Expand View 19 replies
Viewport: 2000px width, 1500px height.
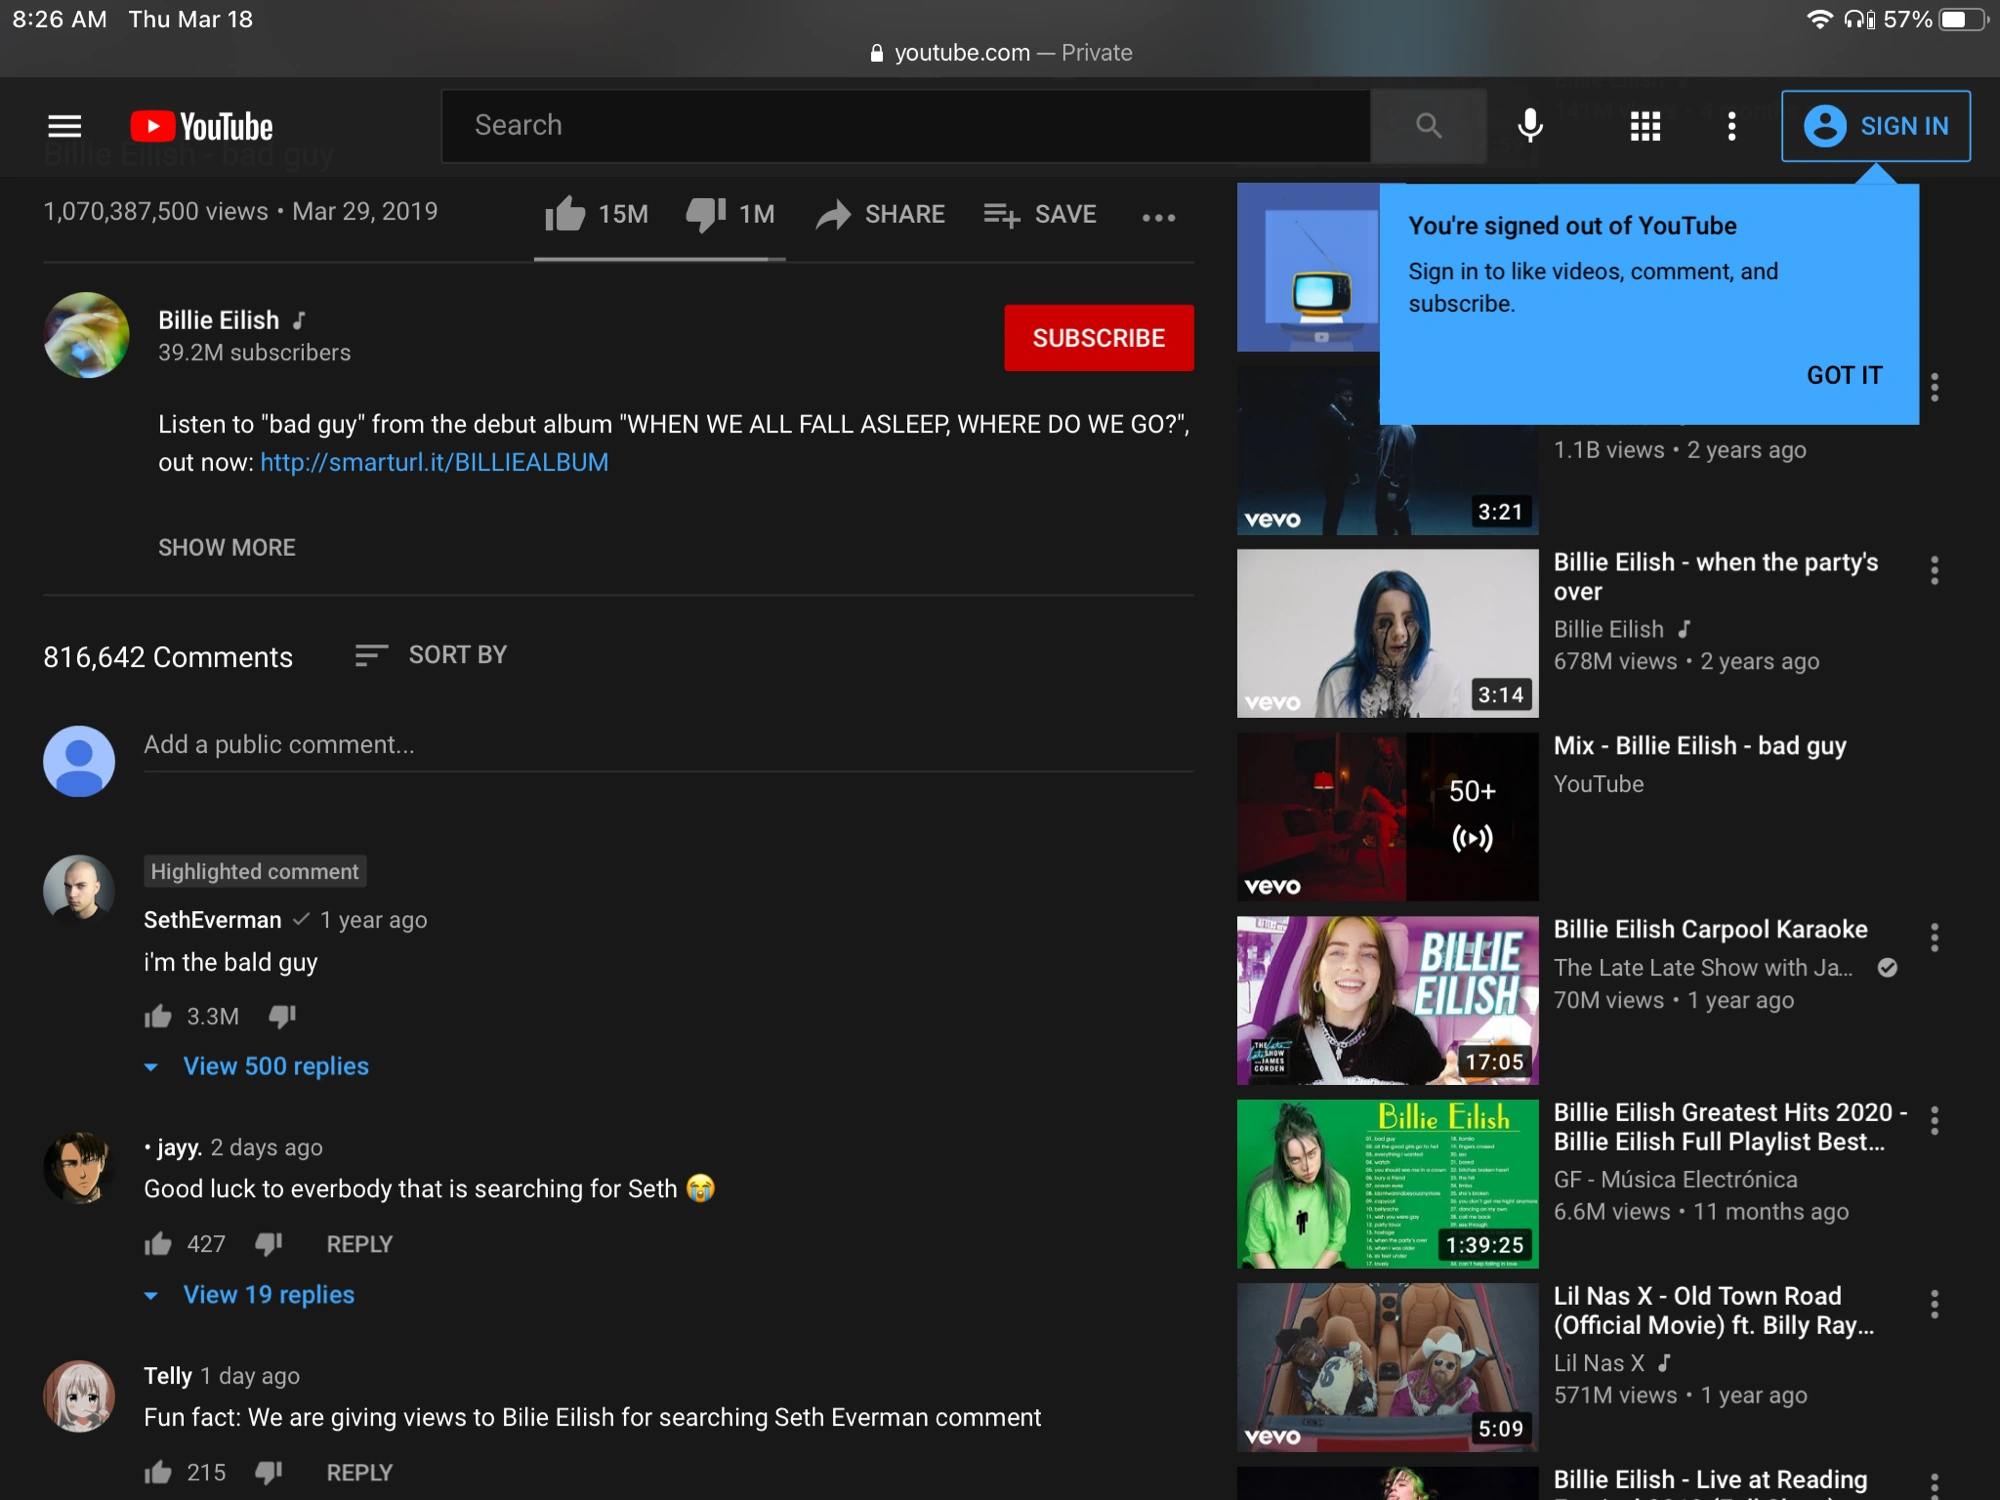tap(268, 1294)
